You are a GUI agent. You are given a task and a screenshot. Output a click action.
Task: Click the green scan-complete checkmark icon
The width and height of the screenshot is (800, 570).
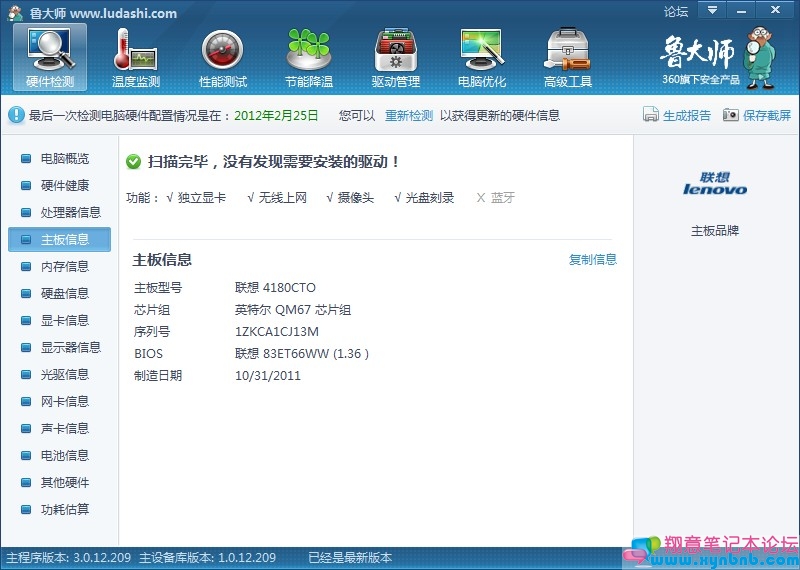133,162
